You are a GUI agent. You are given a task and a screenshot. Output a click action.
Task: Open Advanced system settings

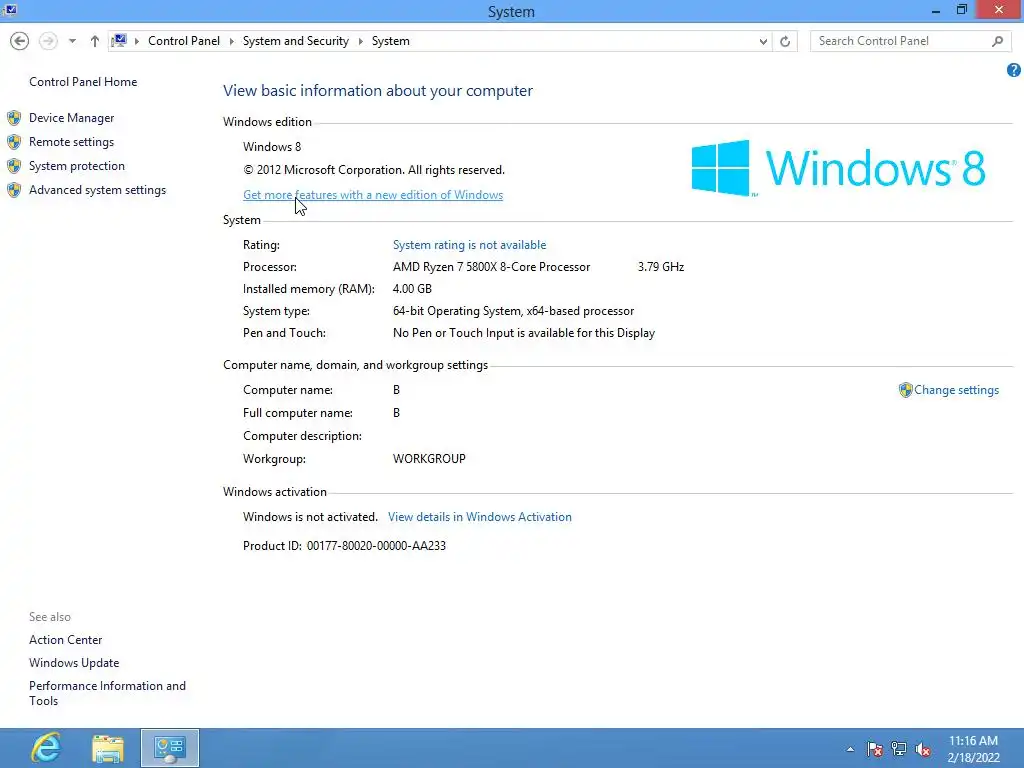tap(97, 190)
